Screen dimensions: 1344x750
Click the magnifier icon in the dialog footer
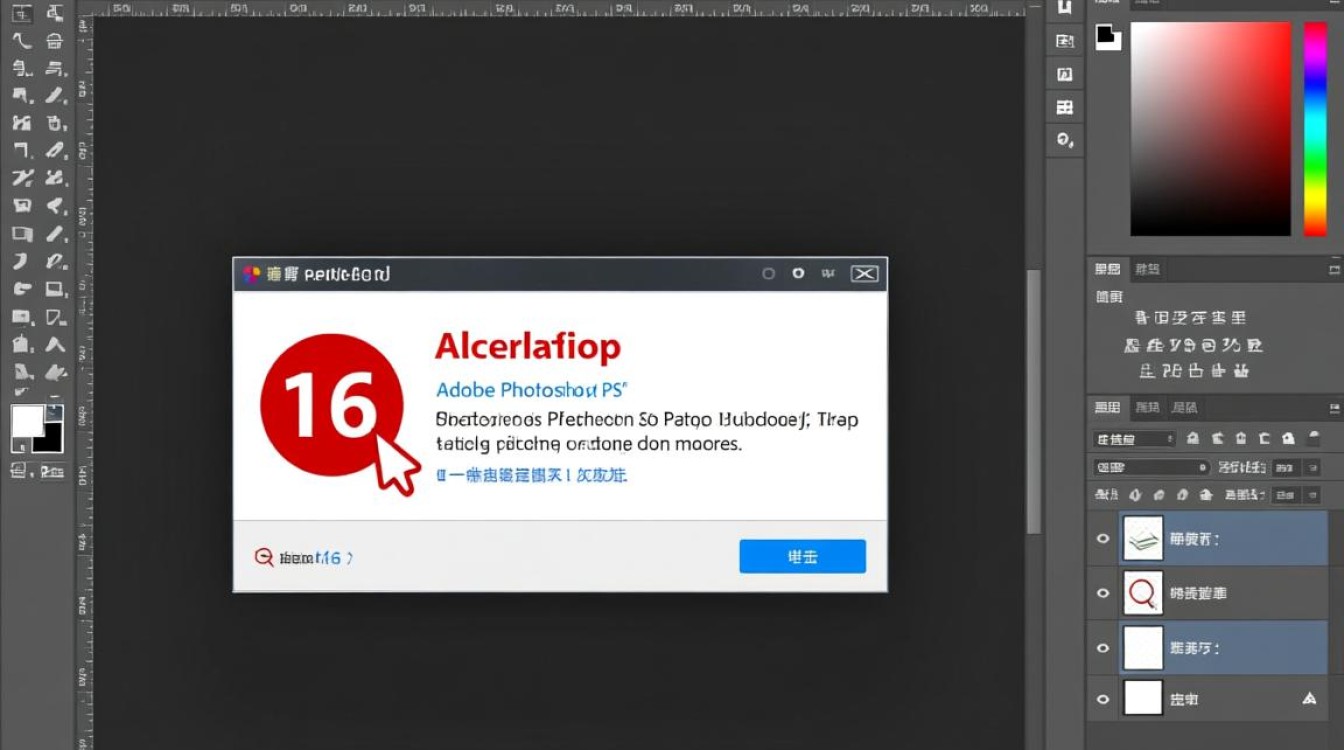tap(264, 558)
